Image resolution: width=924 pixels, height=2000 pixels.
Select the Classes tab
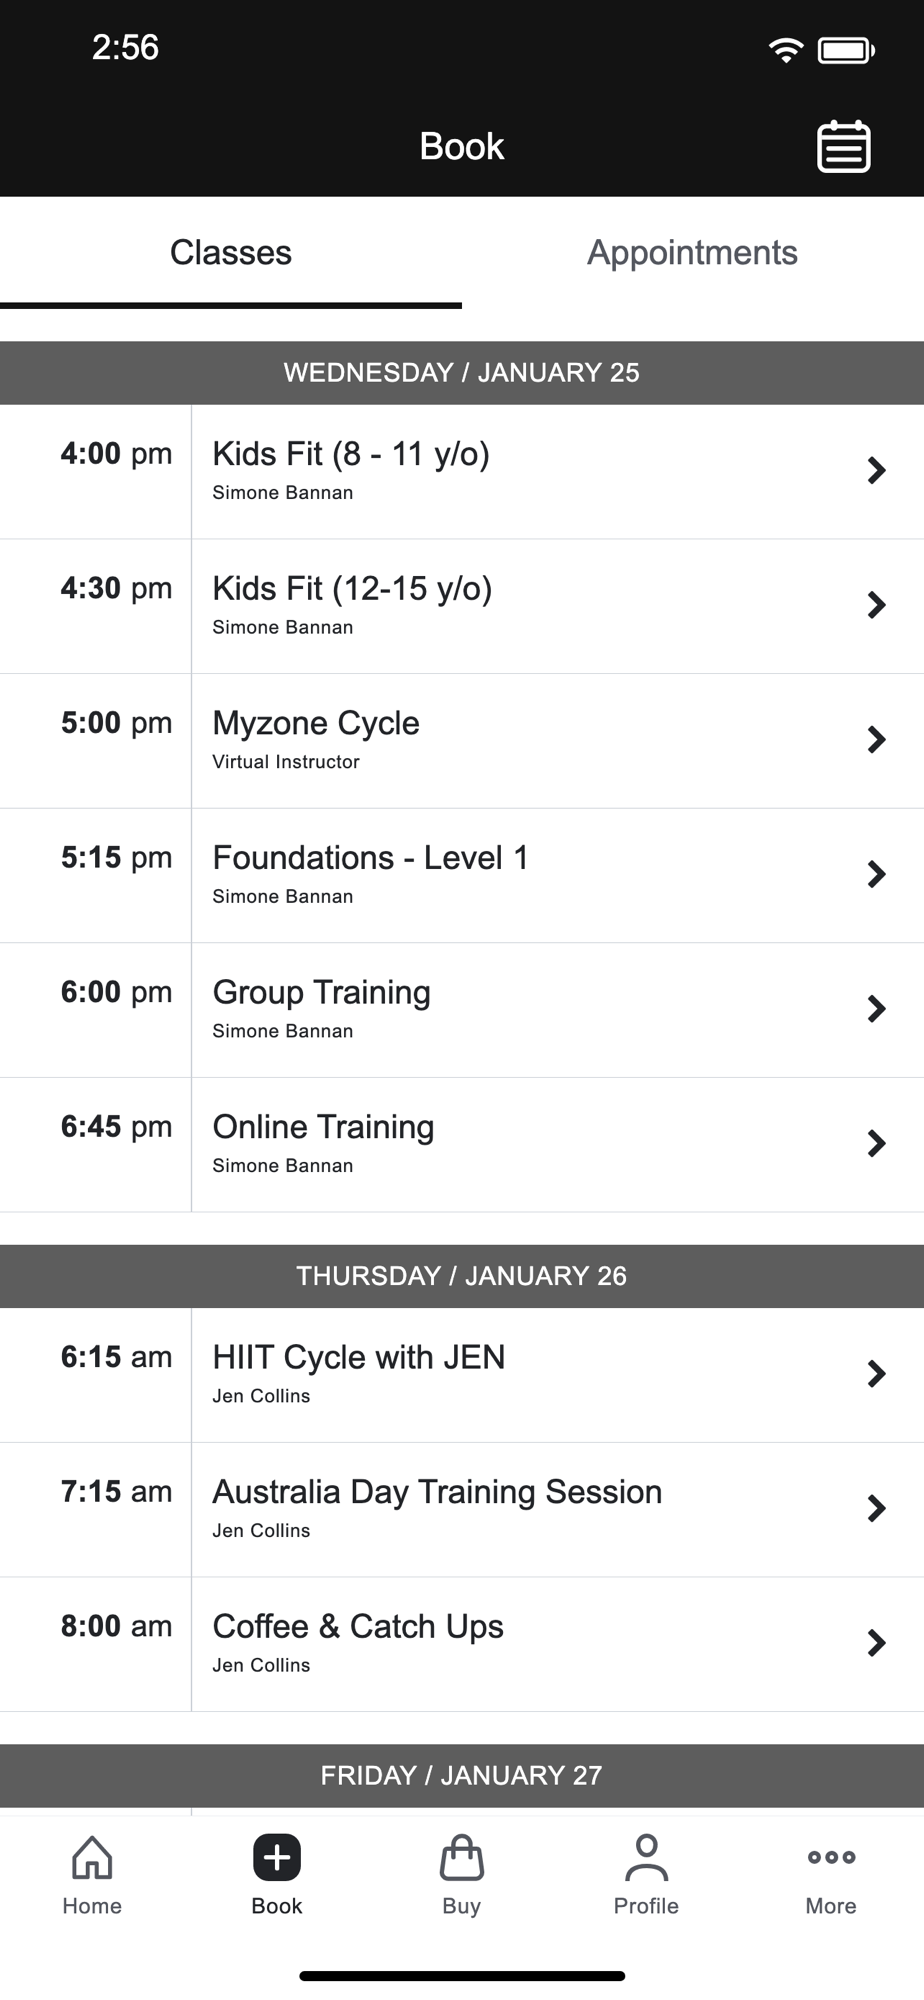(x=231, y=253)
